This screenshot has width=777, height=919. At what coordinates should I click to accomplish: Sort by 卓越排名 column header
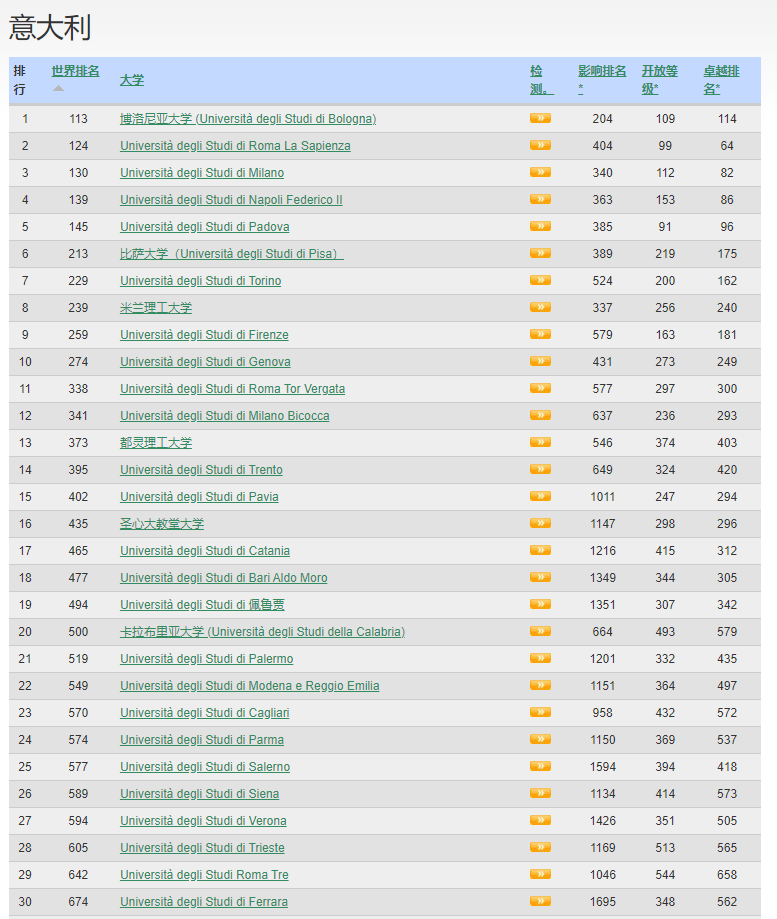pyautogui.click(x=721, y=80)
